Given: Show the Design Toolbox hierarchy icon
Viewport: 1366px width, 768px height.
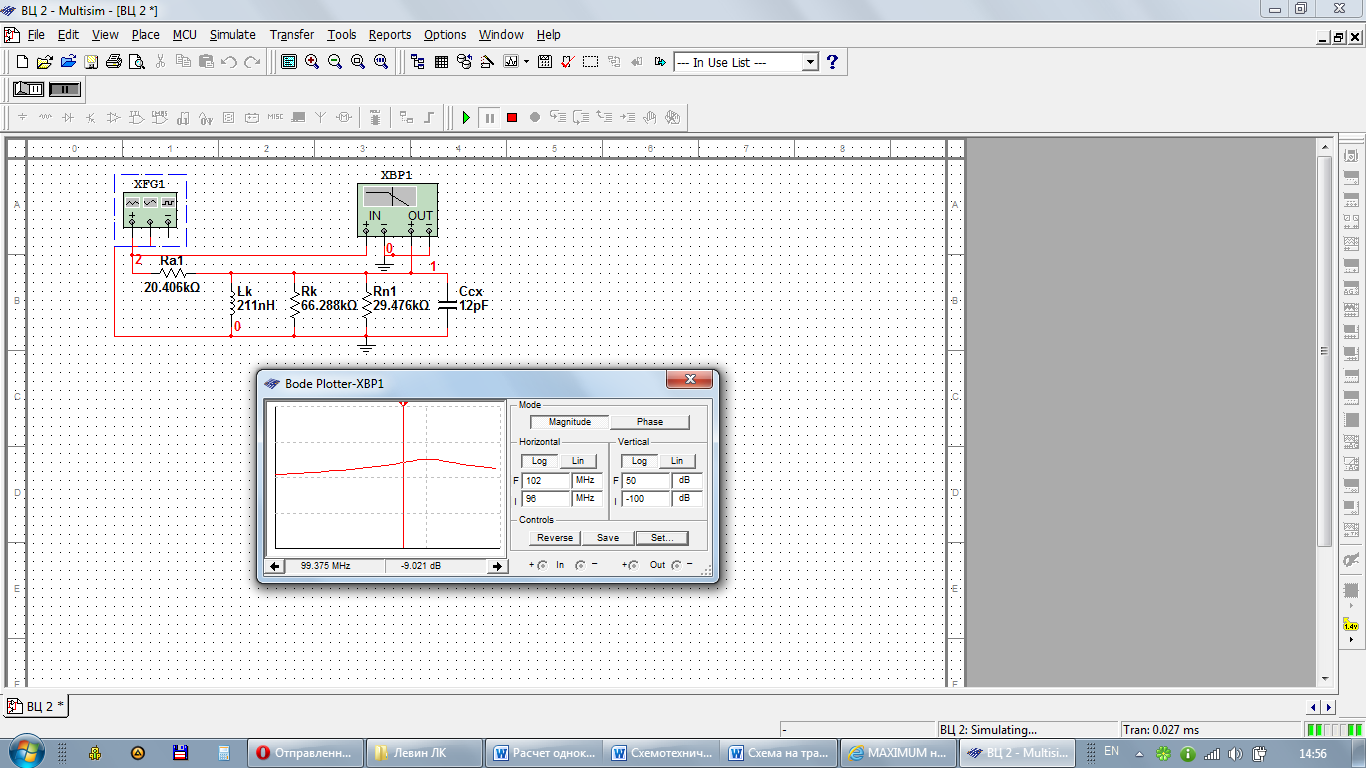Looking at the screenshot, I should tap(418, 62).
